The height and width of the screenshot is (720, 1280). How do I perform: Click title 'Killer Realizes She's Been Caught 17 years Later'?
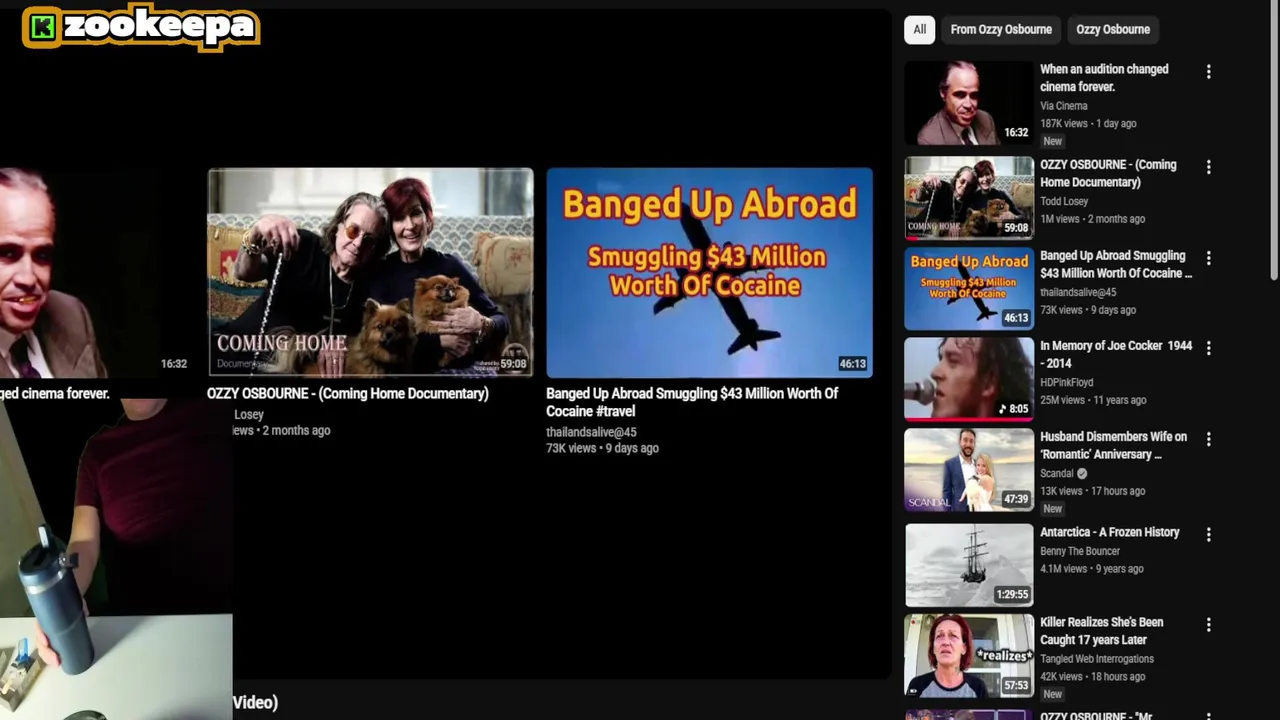pyautogui.click(x=1101, y=631)
